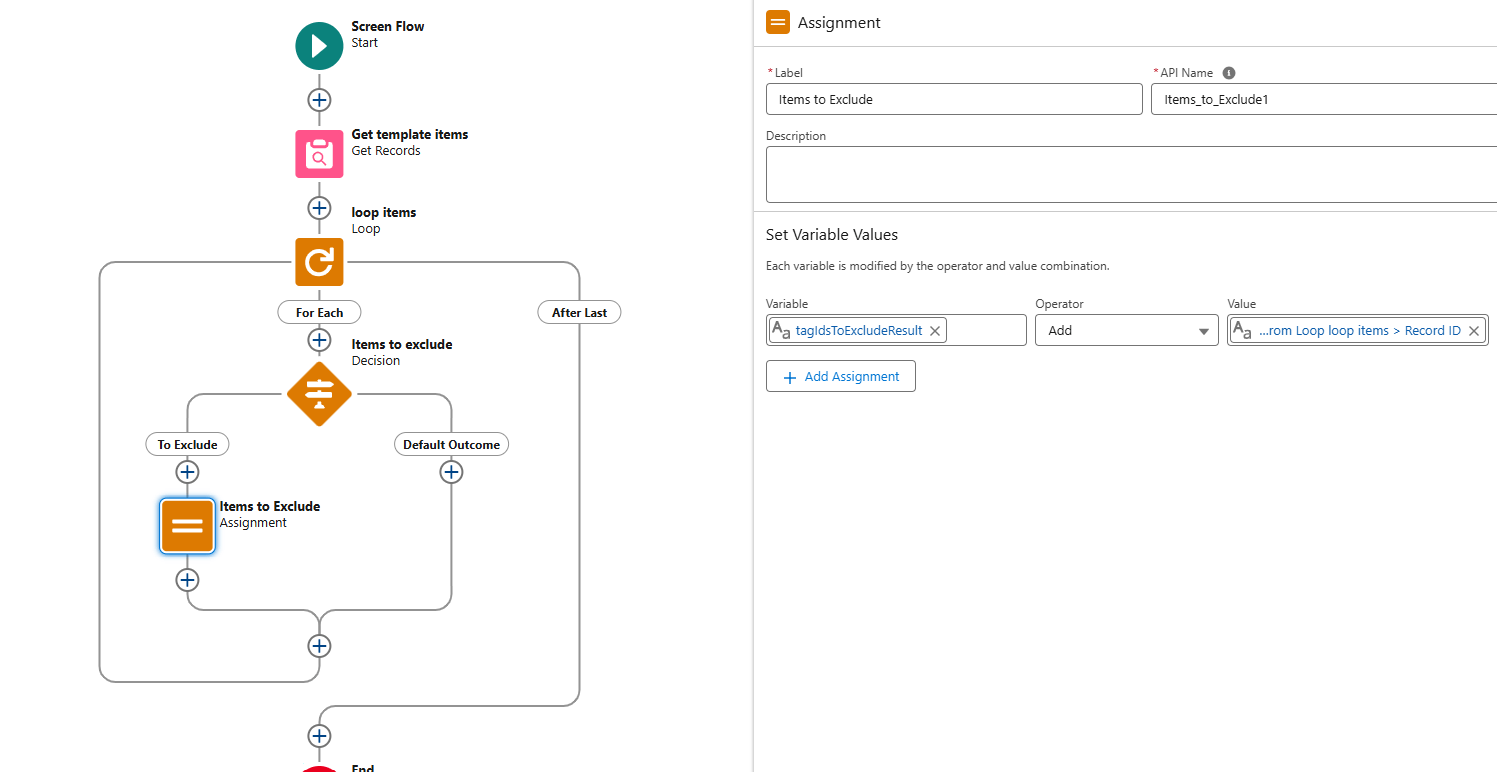Edit the API Name field Items_to_Exclude1
This screenshot has height=772, width=1497.
(1324, 99)
